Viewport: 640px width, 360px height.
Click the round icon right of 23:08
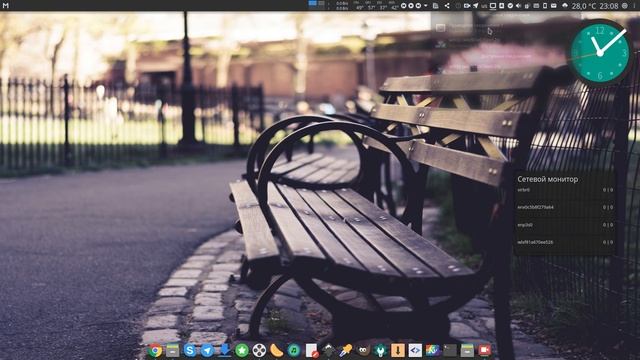click(x=624, y=6)
